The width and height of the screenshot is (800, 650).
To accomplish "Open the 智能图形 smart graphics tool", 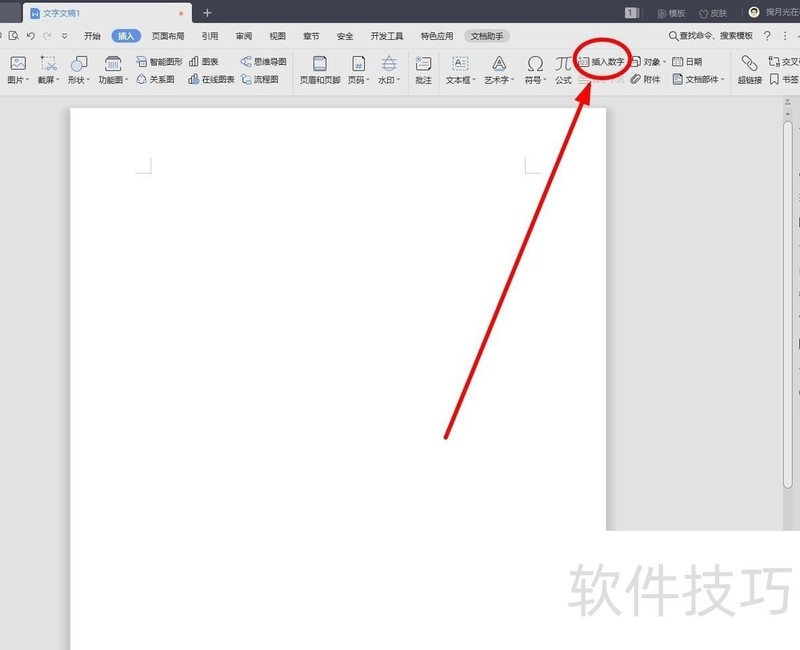I will tap(159, 61).
